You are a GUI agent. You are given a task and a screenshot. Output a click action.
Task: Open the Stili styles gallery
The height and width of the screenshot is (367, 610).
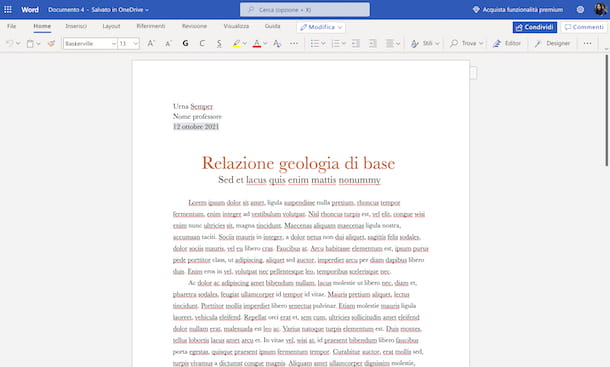coord(425,44)
